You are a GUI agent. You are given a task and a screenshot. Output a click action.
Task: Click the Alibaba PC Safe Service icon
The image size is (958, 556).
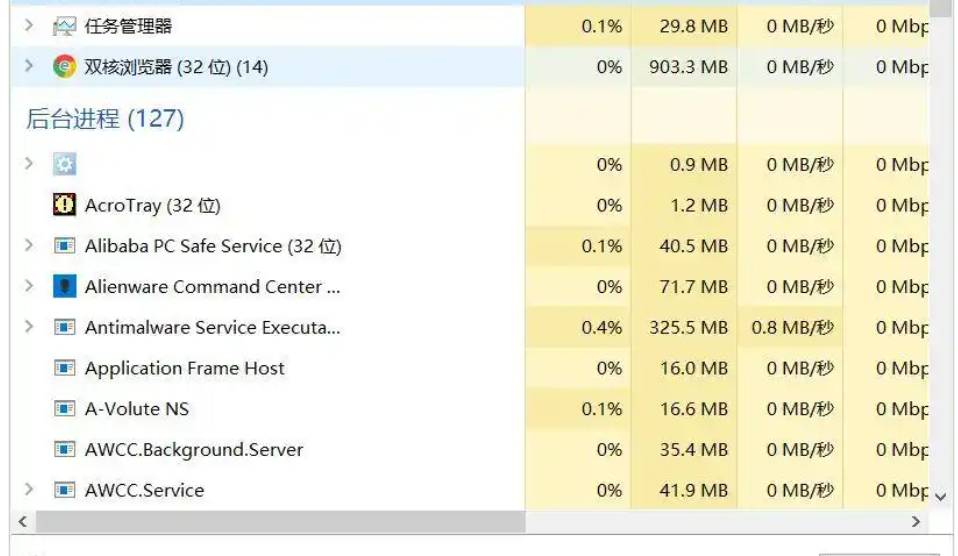click(64, 246)
